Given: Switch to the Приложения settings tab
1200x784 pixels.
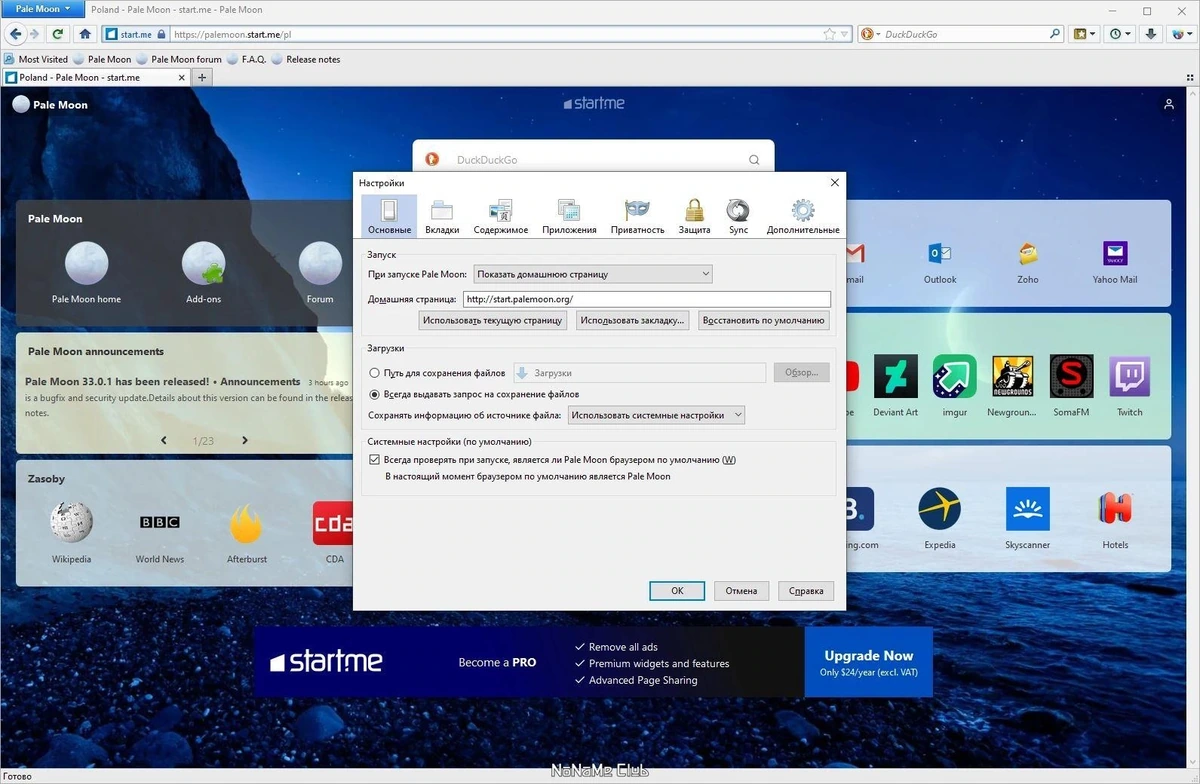Looking at the screenshot, I should (569, 215).
